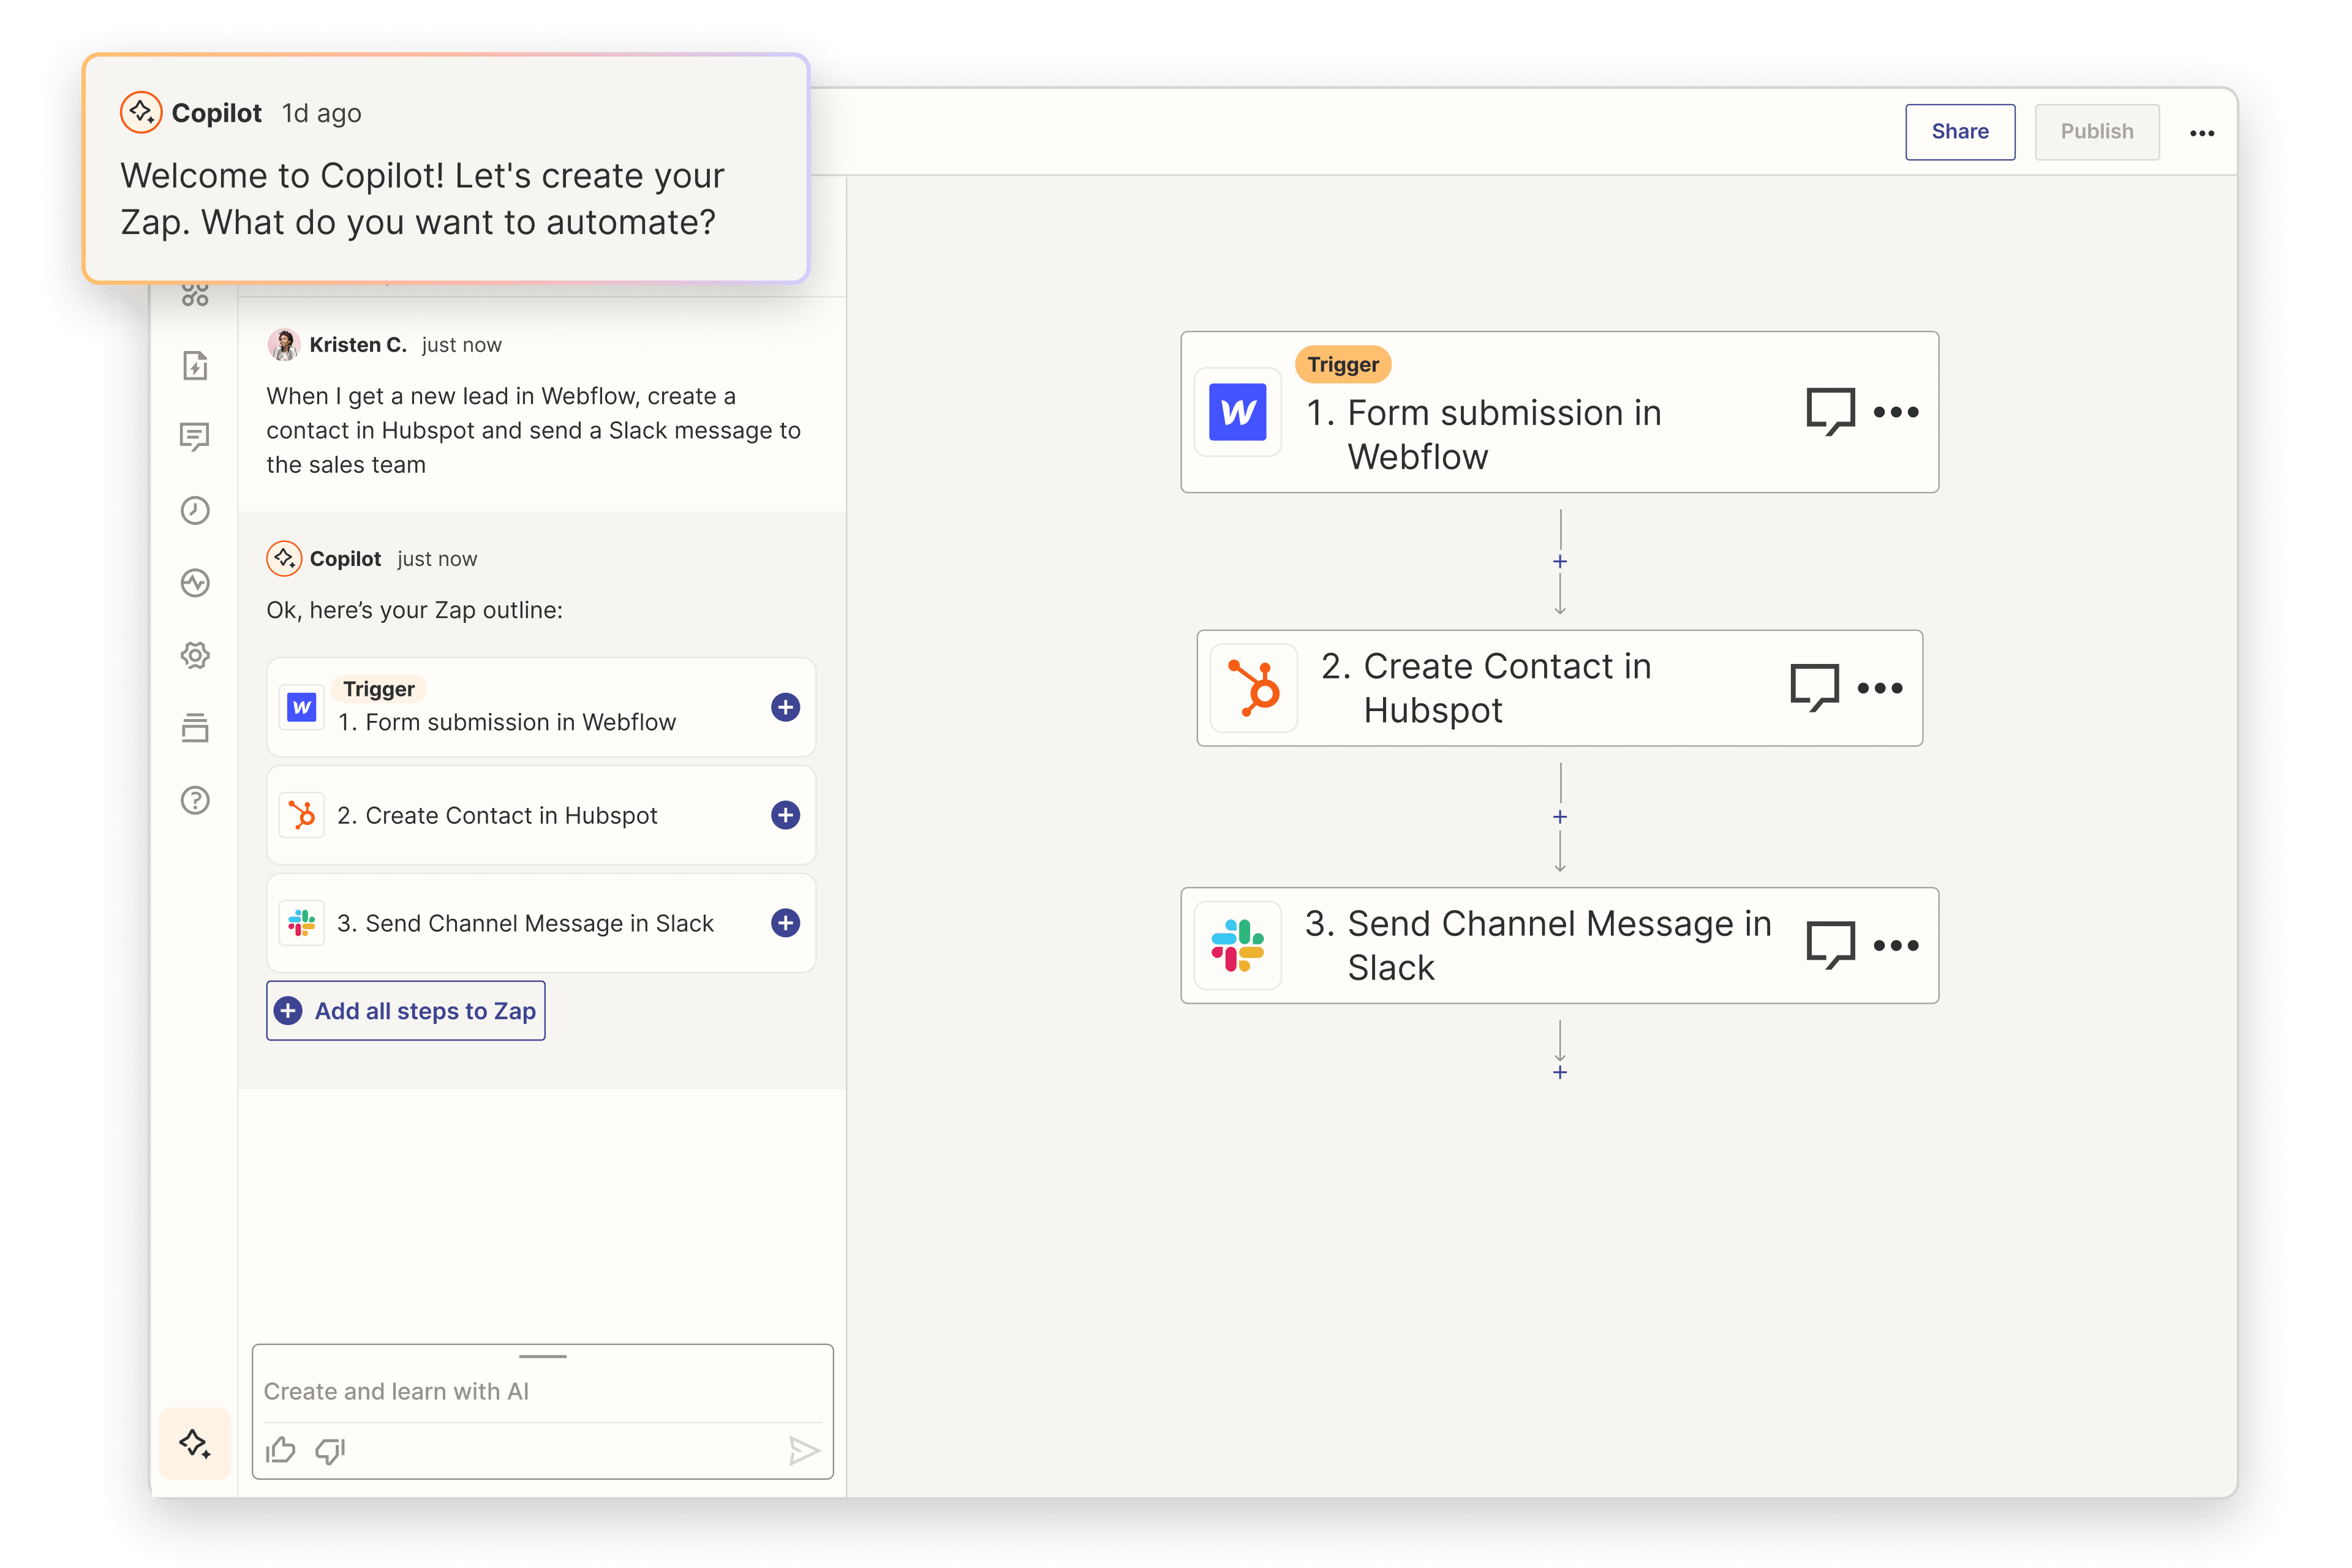
Task: Open the notes comment icon in sidebar
Action: (x=195, y=437)
